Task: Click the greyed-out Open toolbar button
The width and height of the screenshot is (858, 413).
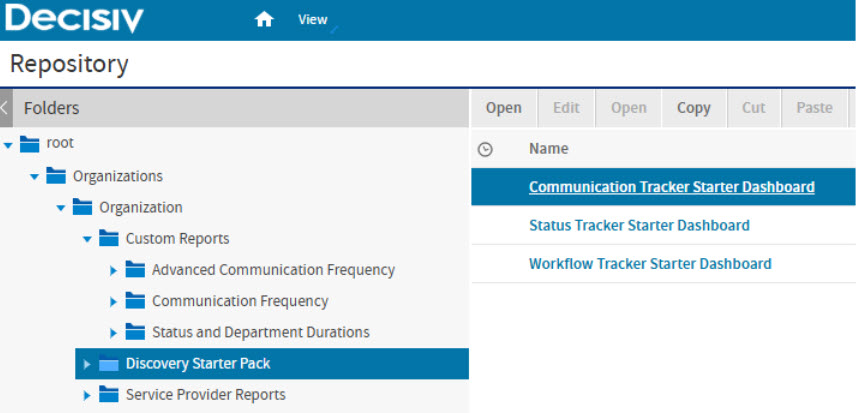Action: (629, 108)
